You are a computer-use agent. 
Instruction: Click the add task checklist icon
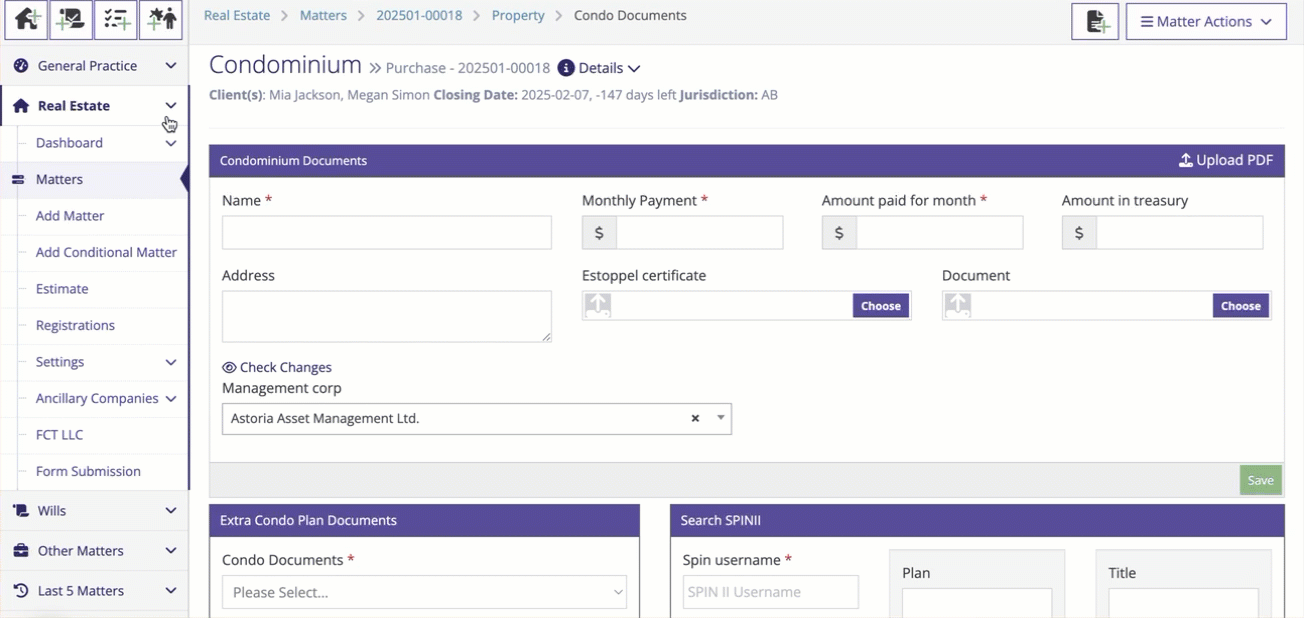(116, 19)
